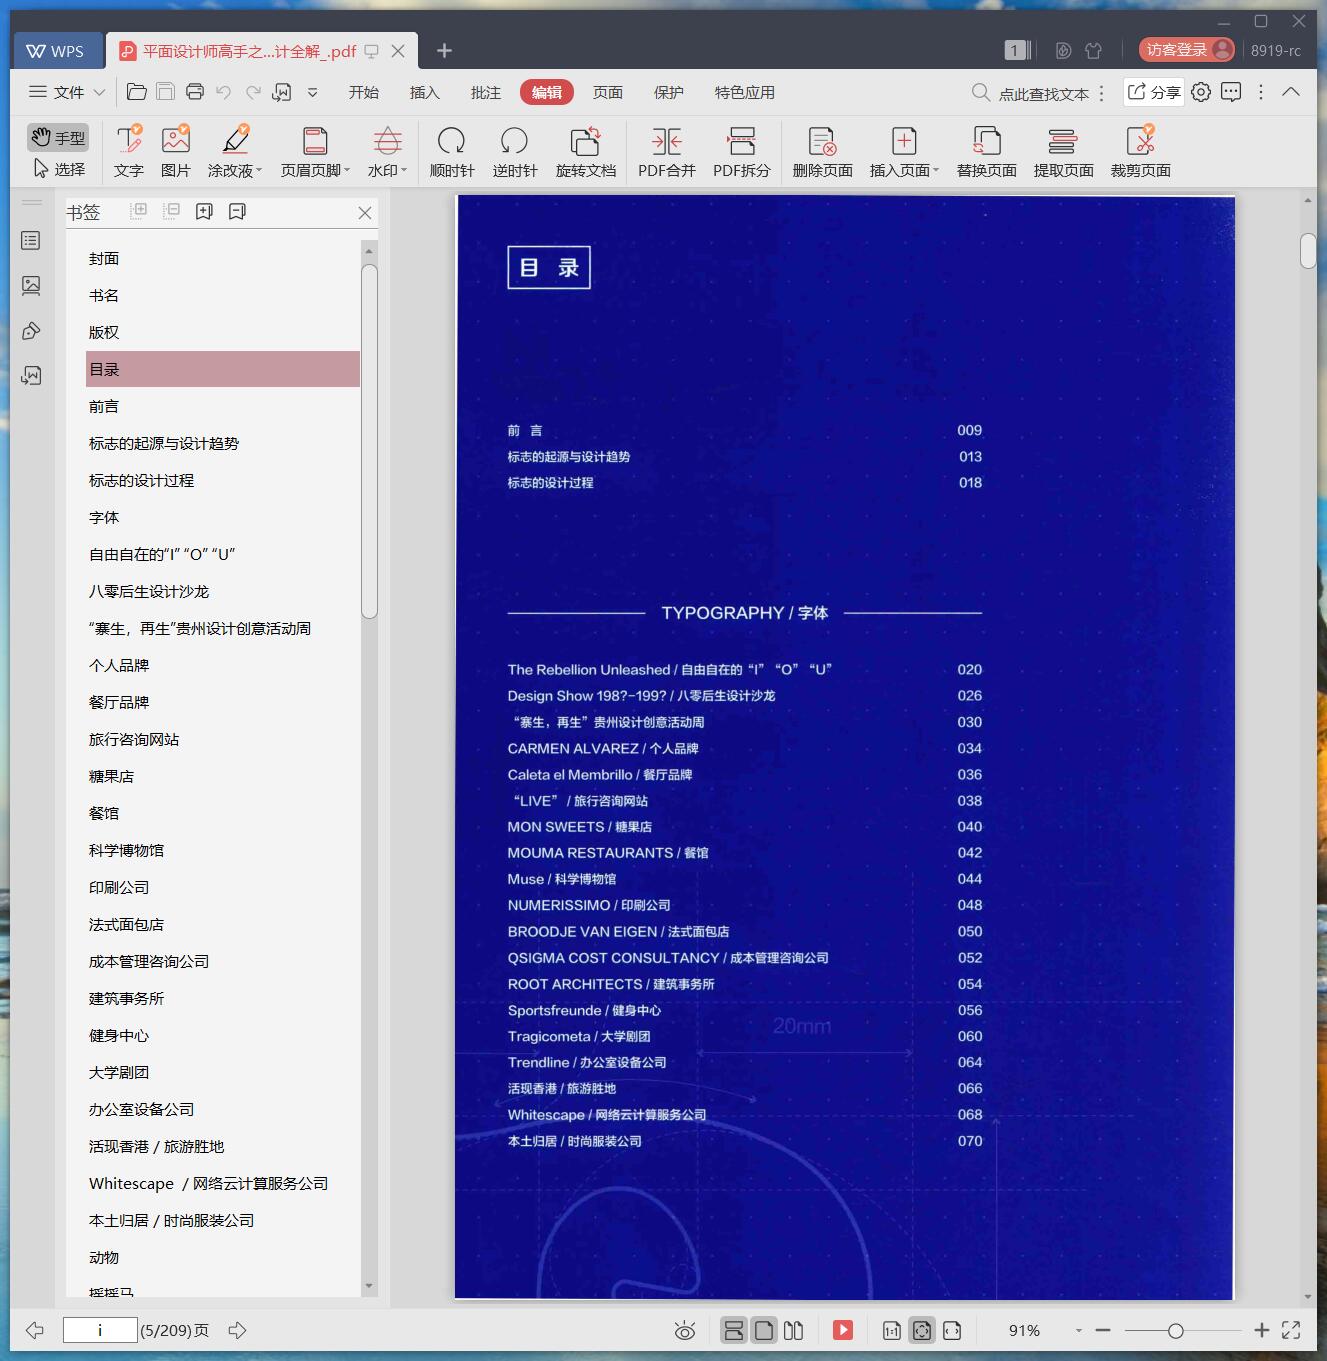This screenshot has width=1327, height=1361.
Task: Open the thumbnails panel sidebar icon
Action: click(31, 286)
